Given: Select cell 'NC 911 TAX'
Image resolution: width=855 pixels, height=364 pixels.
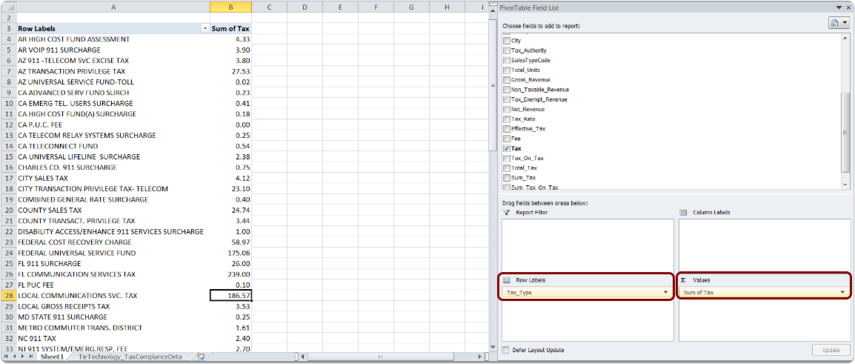Looking at the screenshot, I should point(113,338).
